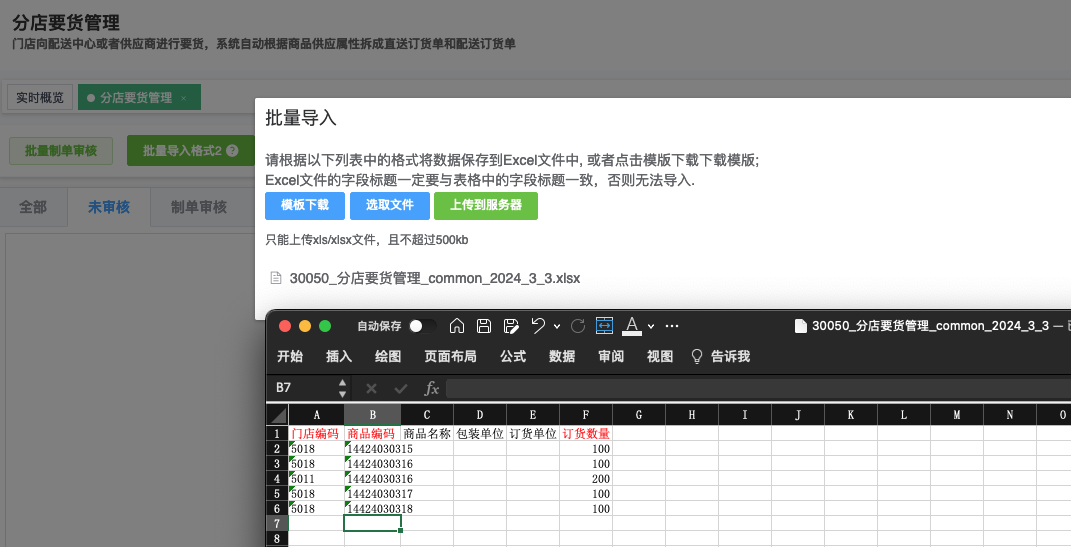This screenshot has height=547, width=1071.
Task: Select cell F4 containing 200
Action: [x=585, y=479]
